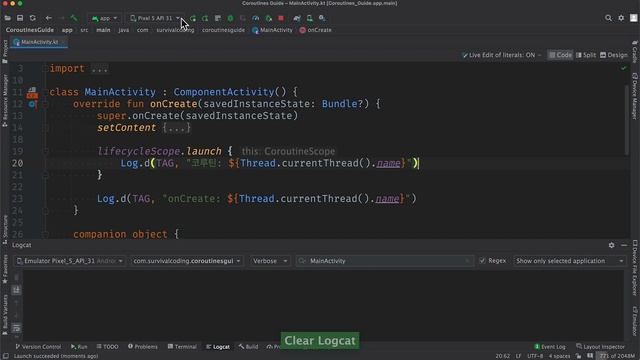Open the app run configuration dropdown

coord(104,18)
